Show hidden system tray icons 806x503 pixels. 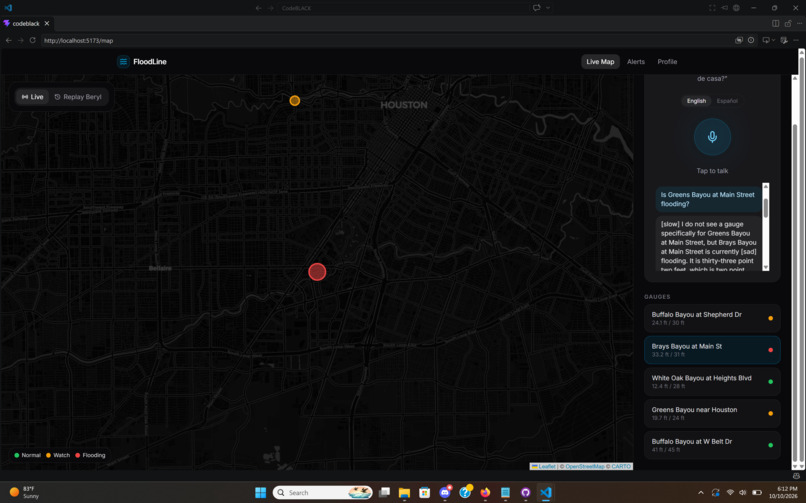coord(701,493)
